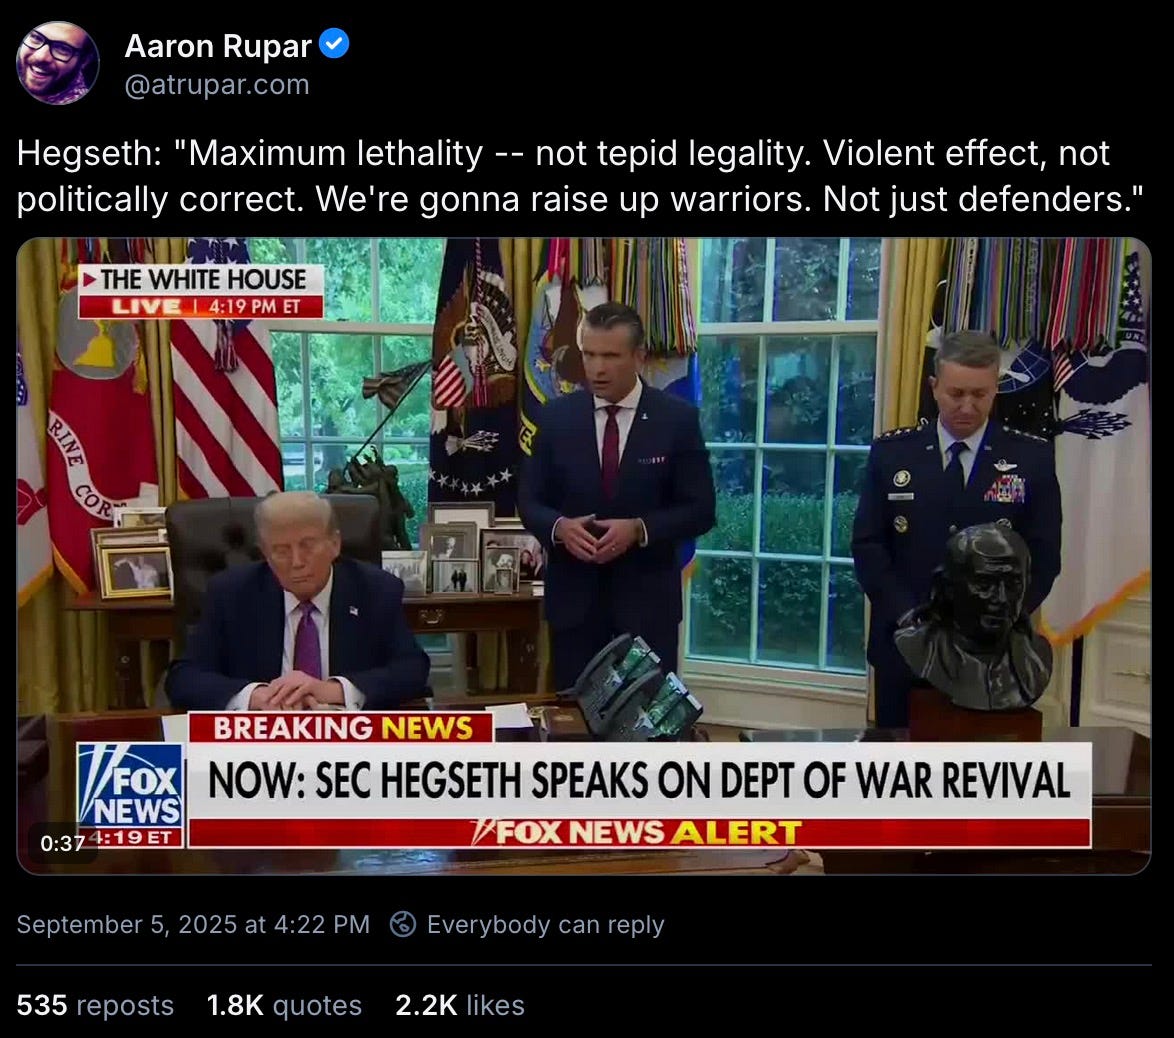Click the Hegseth quote post text
The image size is (1174, 1038).
580,176
